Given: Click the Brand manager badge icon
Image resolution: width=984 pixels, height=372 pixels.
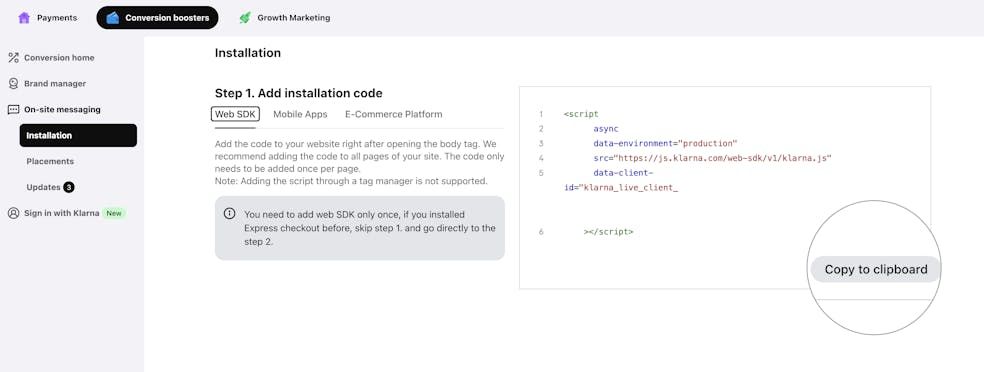Looking at the screenshot, I should pos(13,83).
